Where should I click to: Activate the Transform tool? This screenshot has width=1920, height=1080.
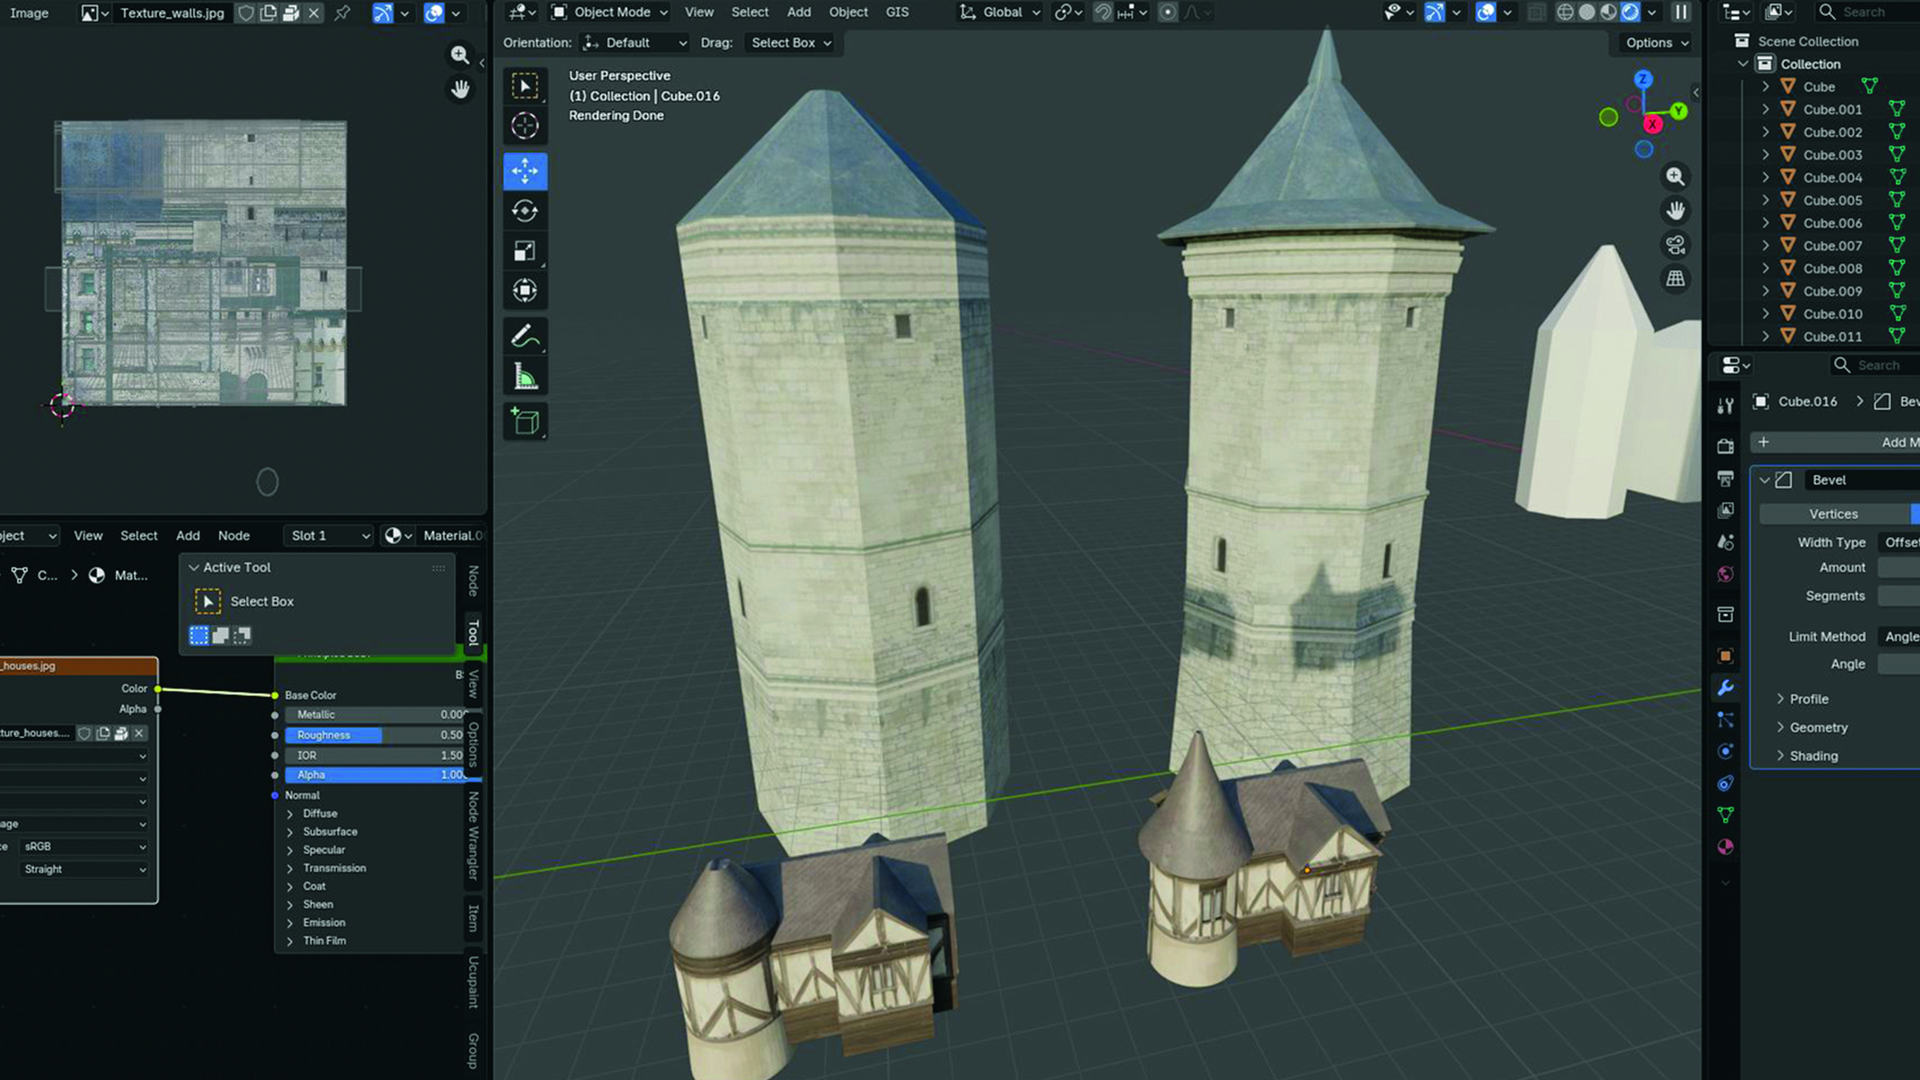[525, 291]
